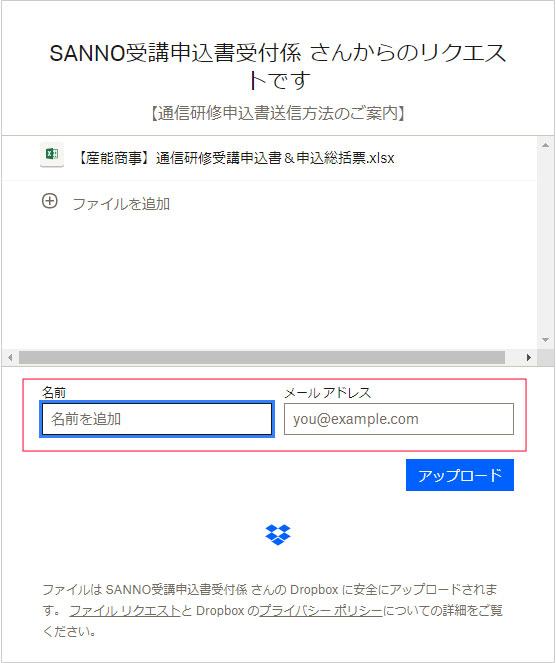Open the ファイルリクエスト link
This screenshot has height=663, width=556.
coord(125,611)
